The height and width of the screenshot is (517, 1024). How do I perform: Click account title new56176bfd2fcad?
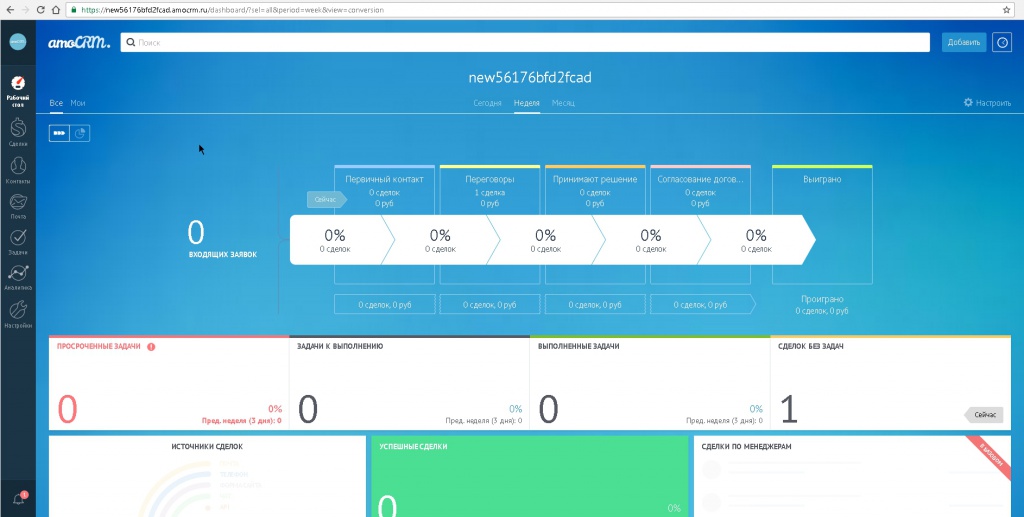pos(530,77)
